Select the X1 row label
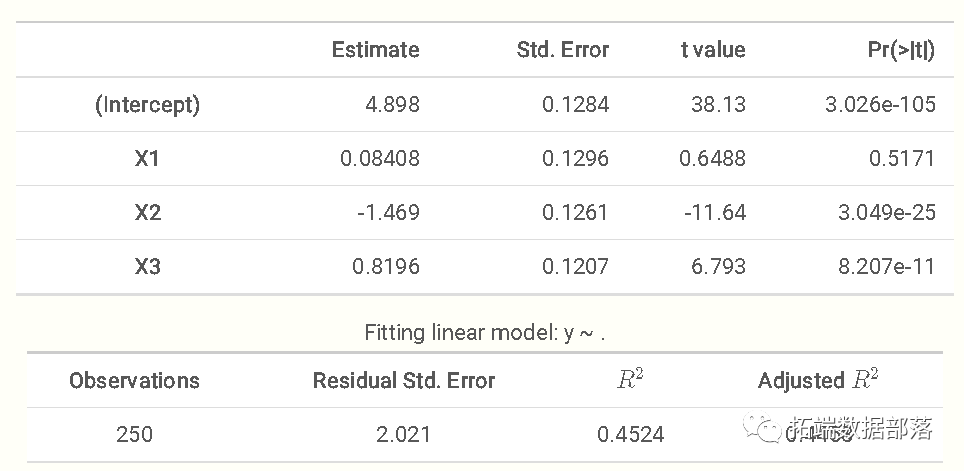Screen dimensions: 964x471 (147, 159)
